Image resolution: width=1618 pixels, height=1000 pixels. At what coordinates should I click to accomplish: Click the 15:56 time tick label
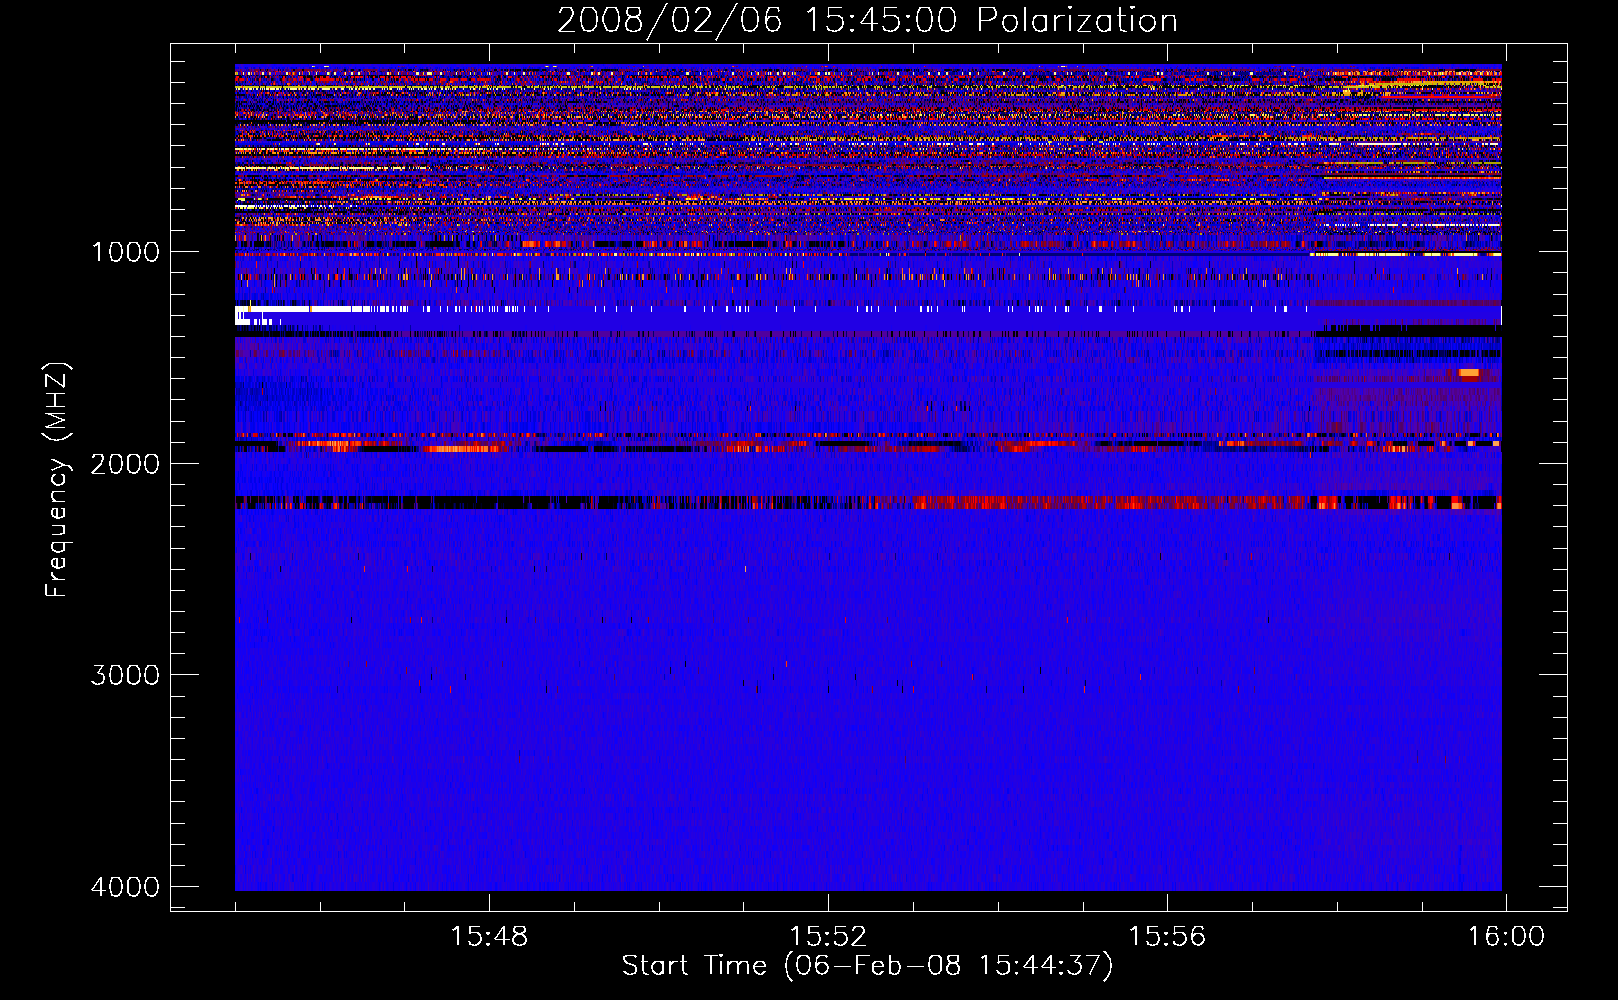(x=1167, y=937)
